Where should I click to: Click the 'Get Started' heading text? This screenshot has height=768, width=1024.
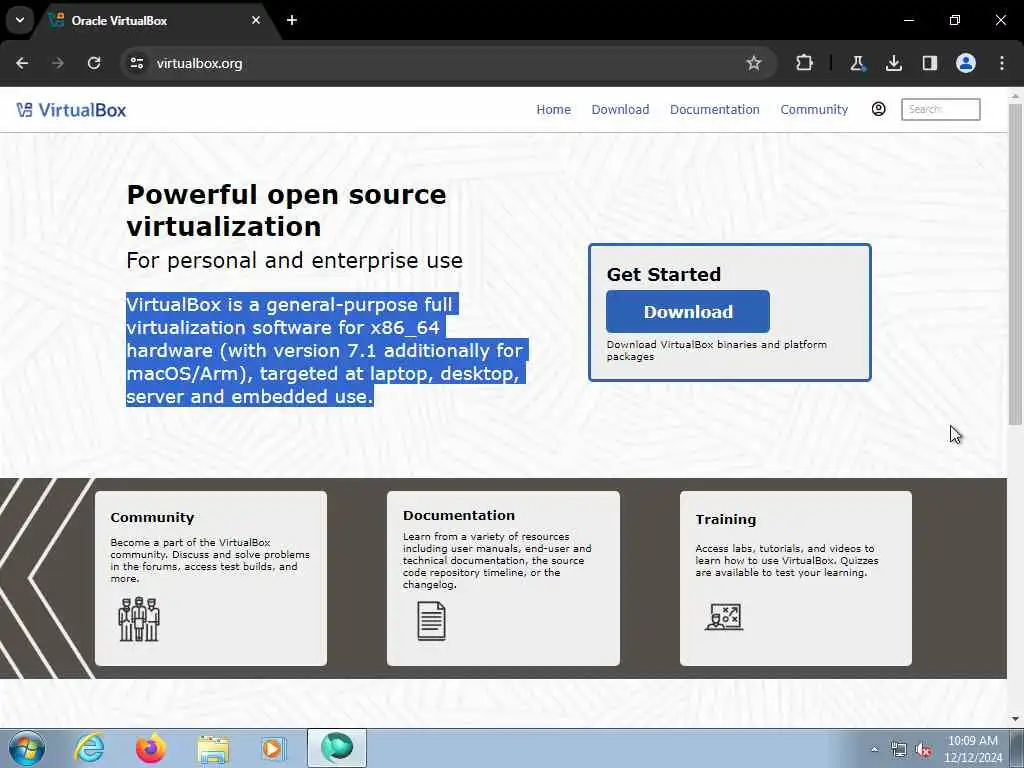pyautogui.click(x=664, y=274)
